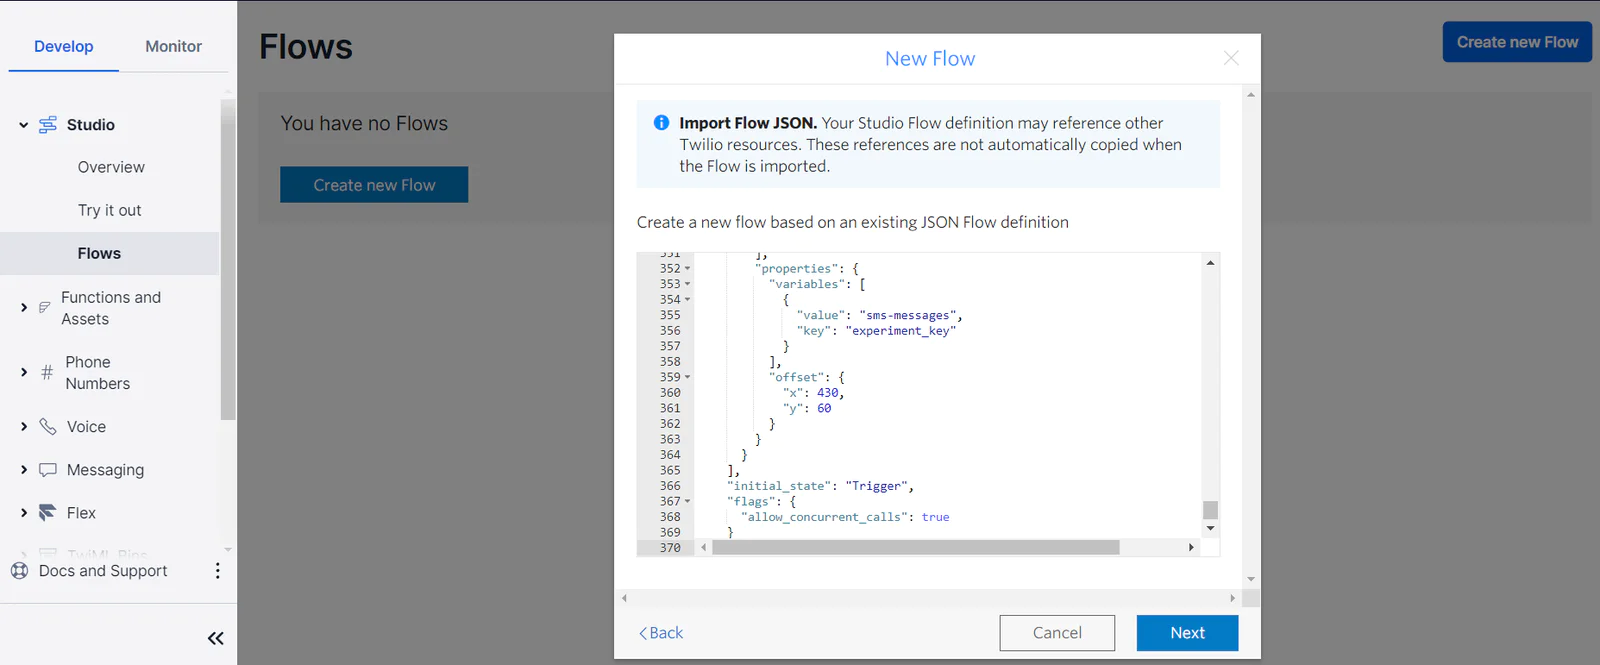The width and height of the screenshot is (1600, 665).
Task: Click the code editor horizontal scrollbar
Action: (x=915, y=548)
